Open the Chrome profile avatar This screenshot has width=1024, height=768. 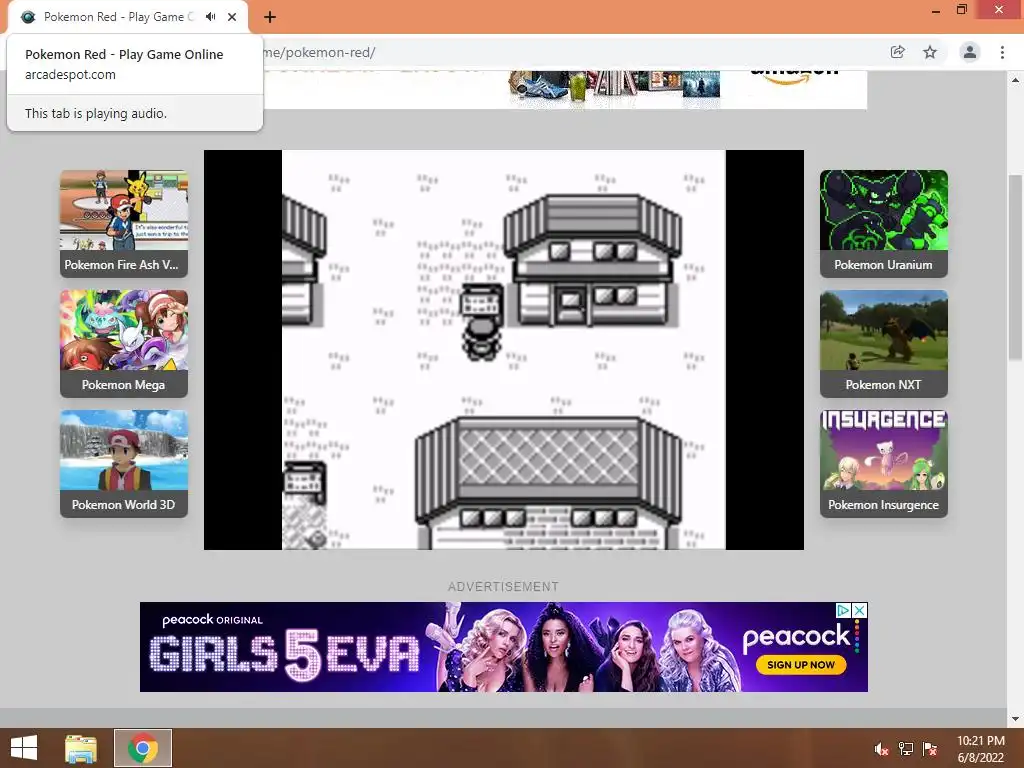pos(970,52)
